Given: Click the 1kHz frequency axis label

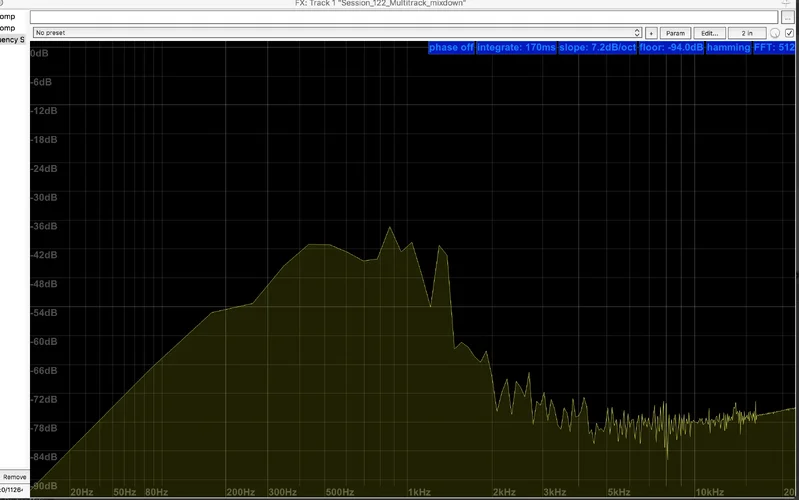Looking at the screenshot, I should click(419, 492).
